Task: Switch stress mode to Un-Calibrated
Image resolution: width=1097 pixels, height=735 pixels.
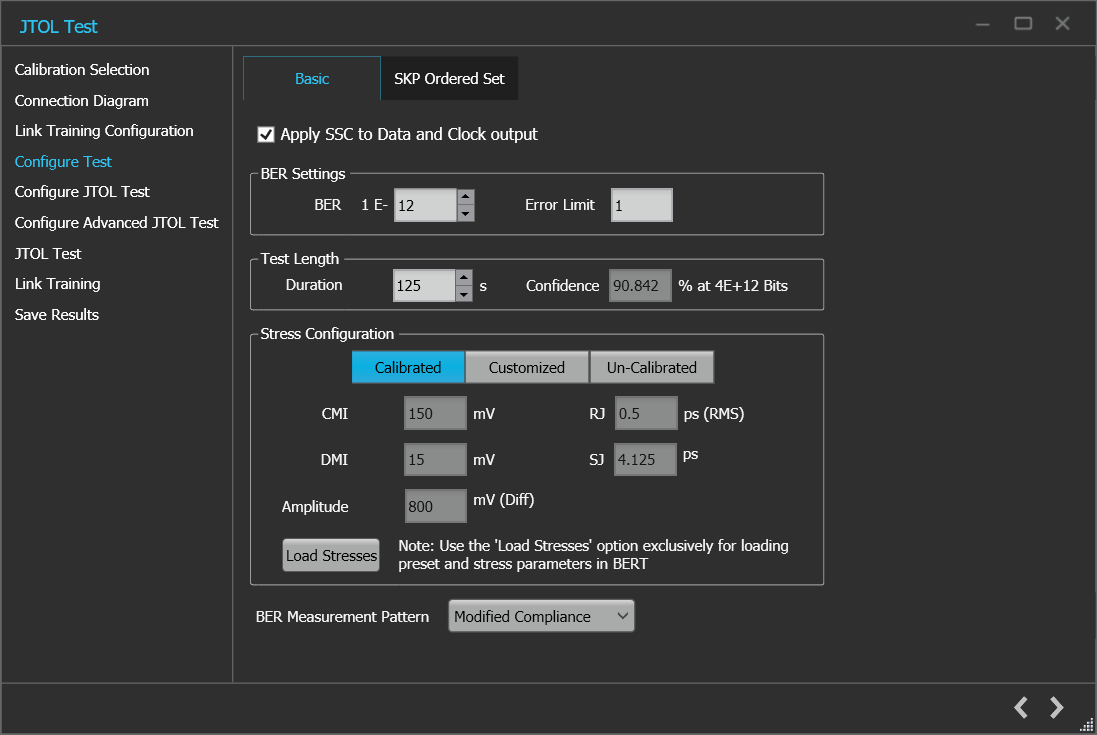Action: pyautogui.click(x=652, y=367)
